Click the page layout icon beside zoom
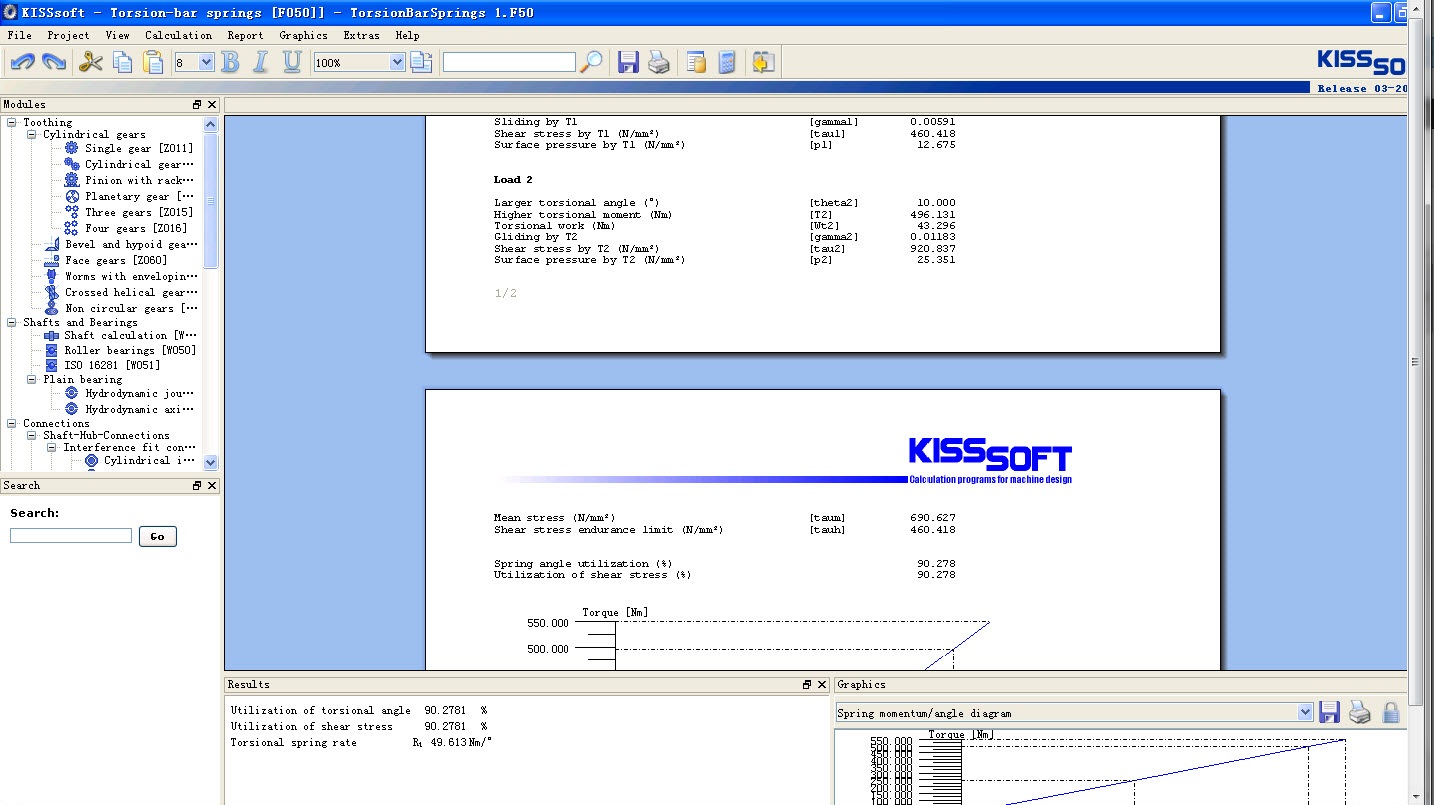This screenshot has height=805, width=1434. (x=421, y=62)
